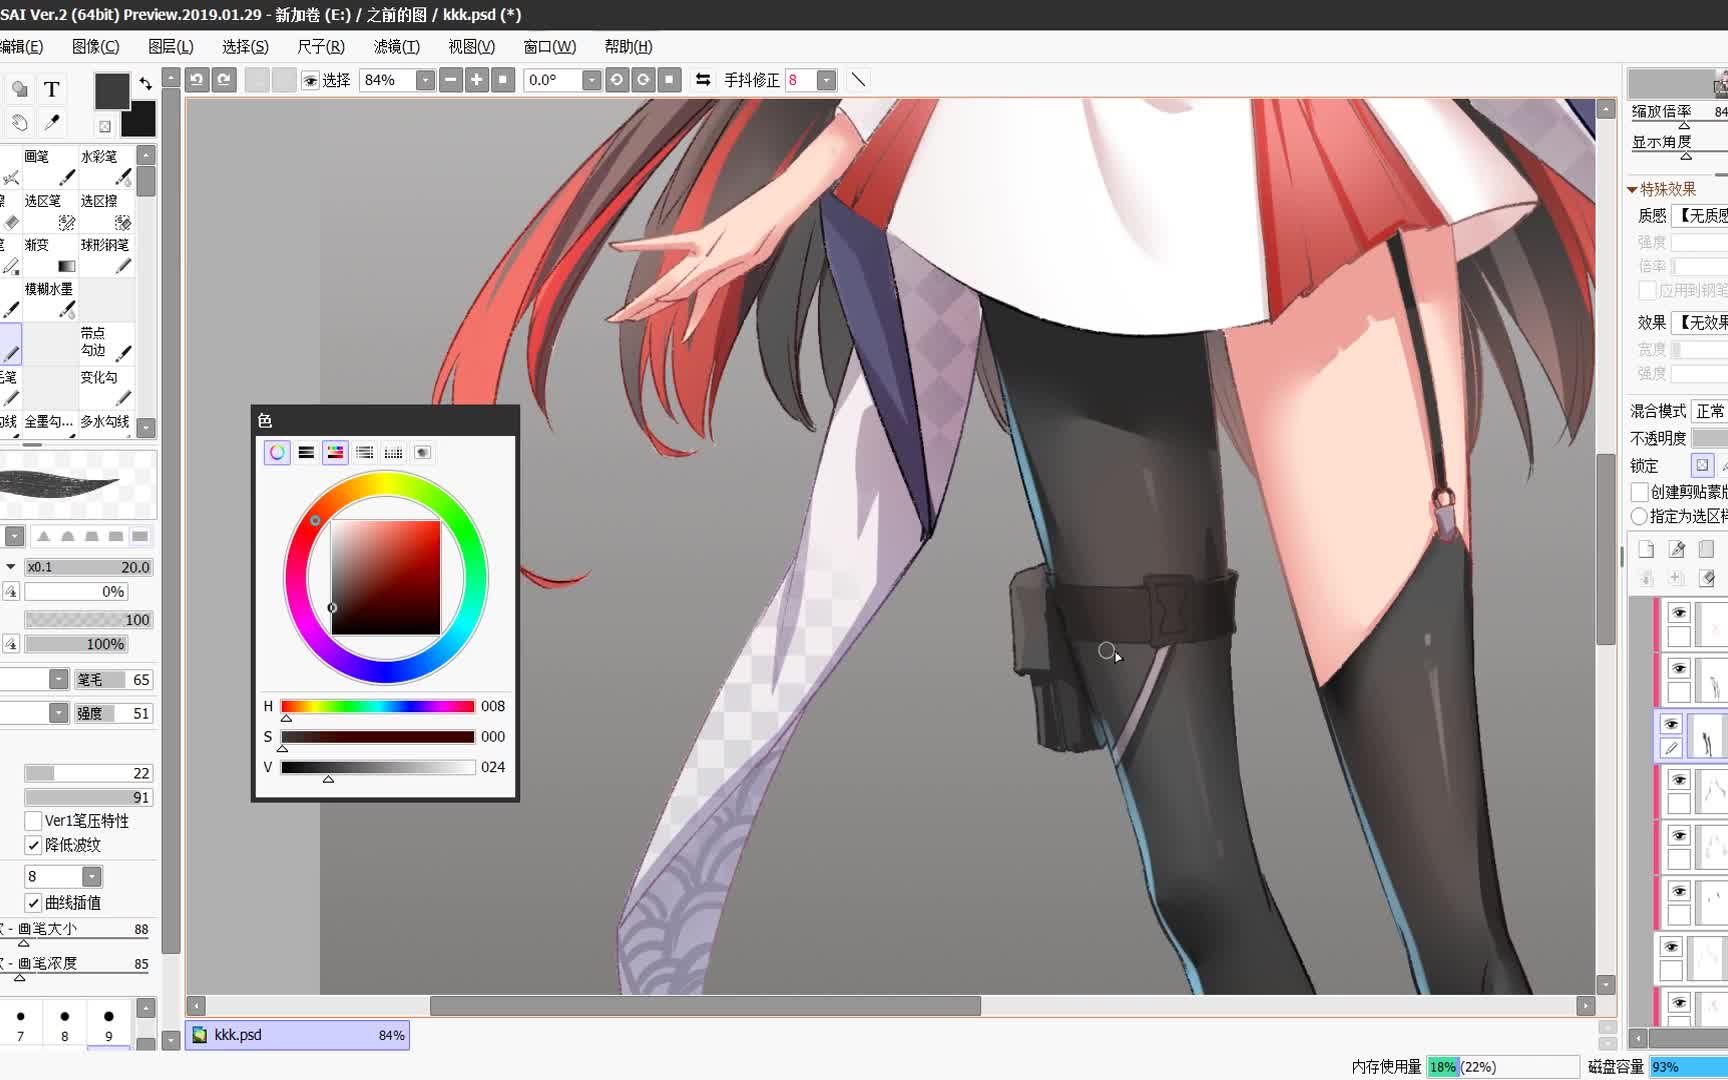
Task: Select the 选区擦 selection eraser
Action: [106, 211]
